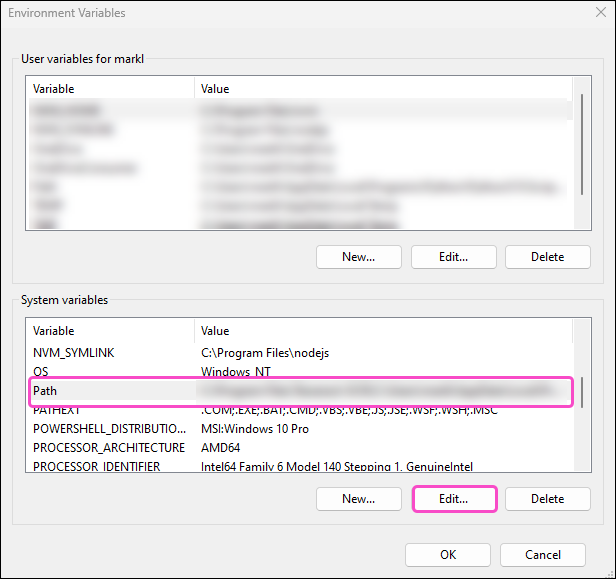This screenshot has width=616, height=579.
Task: Select the PATHEXT variable row
Action: coord(301,410)
